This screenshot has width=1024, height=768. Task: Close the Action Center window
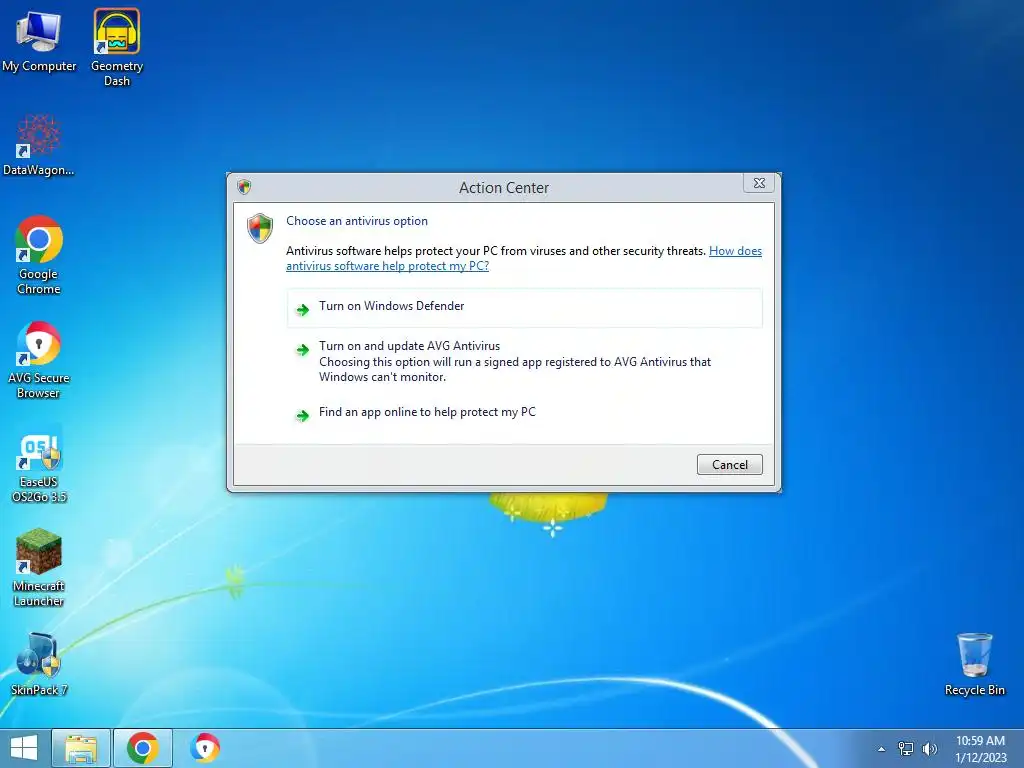click(x=759, y=184)
